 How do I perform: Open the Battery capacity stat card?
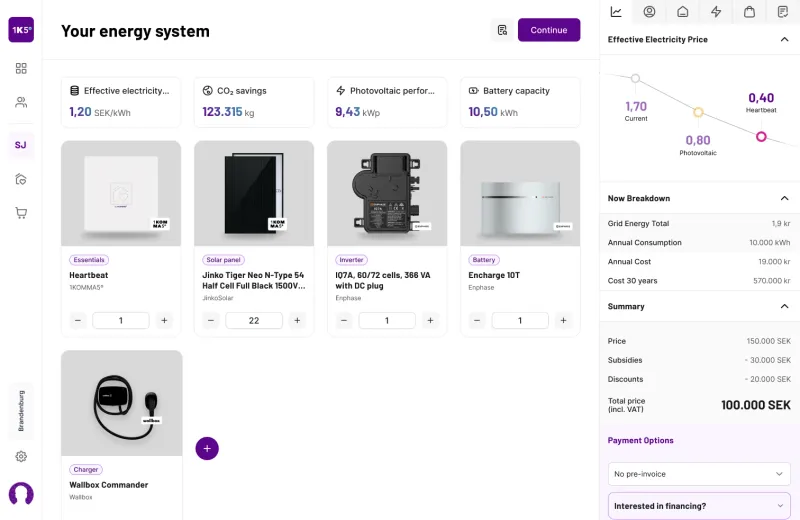tap(520, 102)
